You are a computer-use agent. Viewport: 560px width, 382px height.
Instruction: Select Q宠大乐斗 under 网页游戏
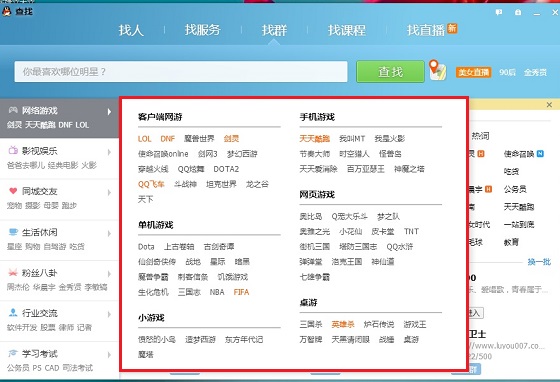tap(349, 216)
